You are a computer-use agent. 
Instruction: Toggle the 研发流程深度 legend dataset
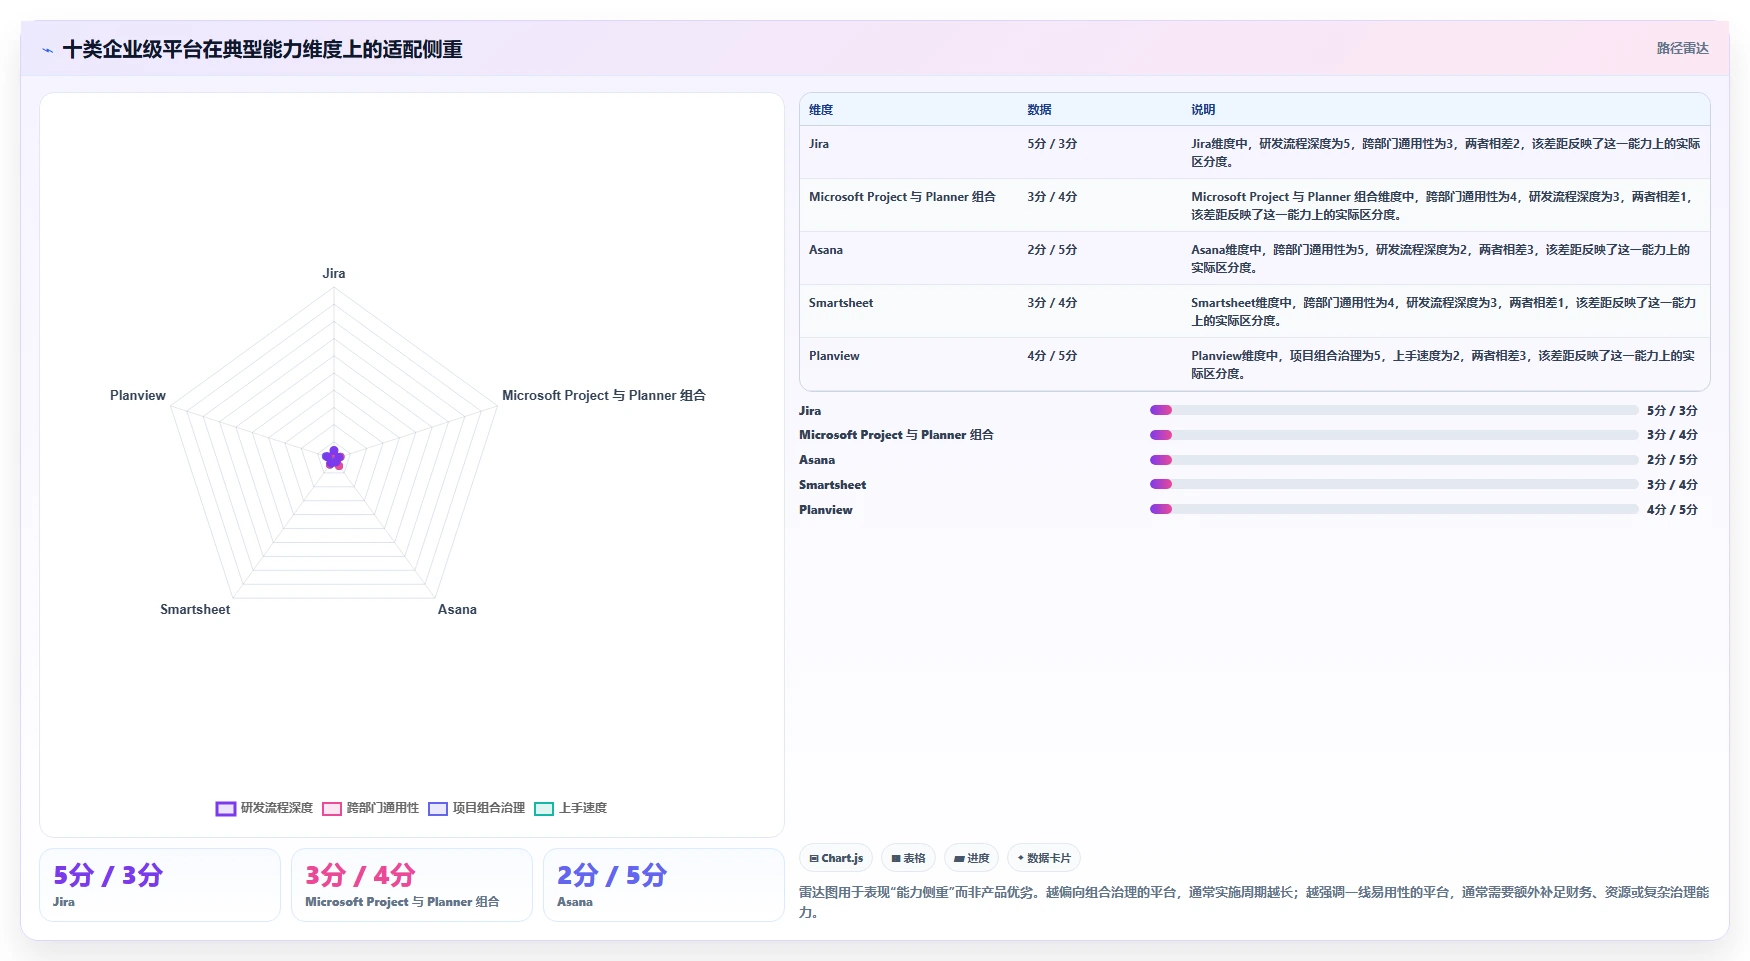click(x=264, y=808)
